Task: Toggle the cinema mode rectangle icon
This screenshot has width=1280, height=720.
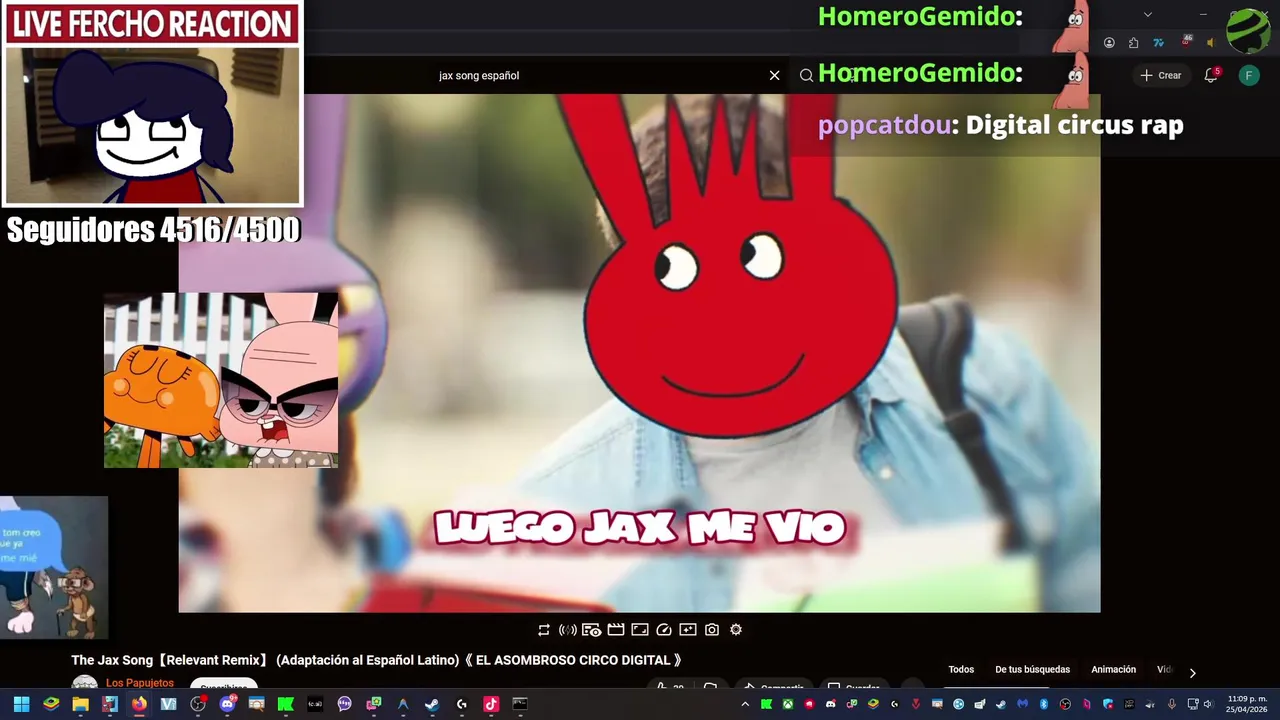Action: coord(640,630)
